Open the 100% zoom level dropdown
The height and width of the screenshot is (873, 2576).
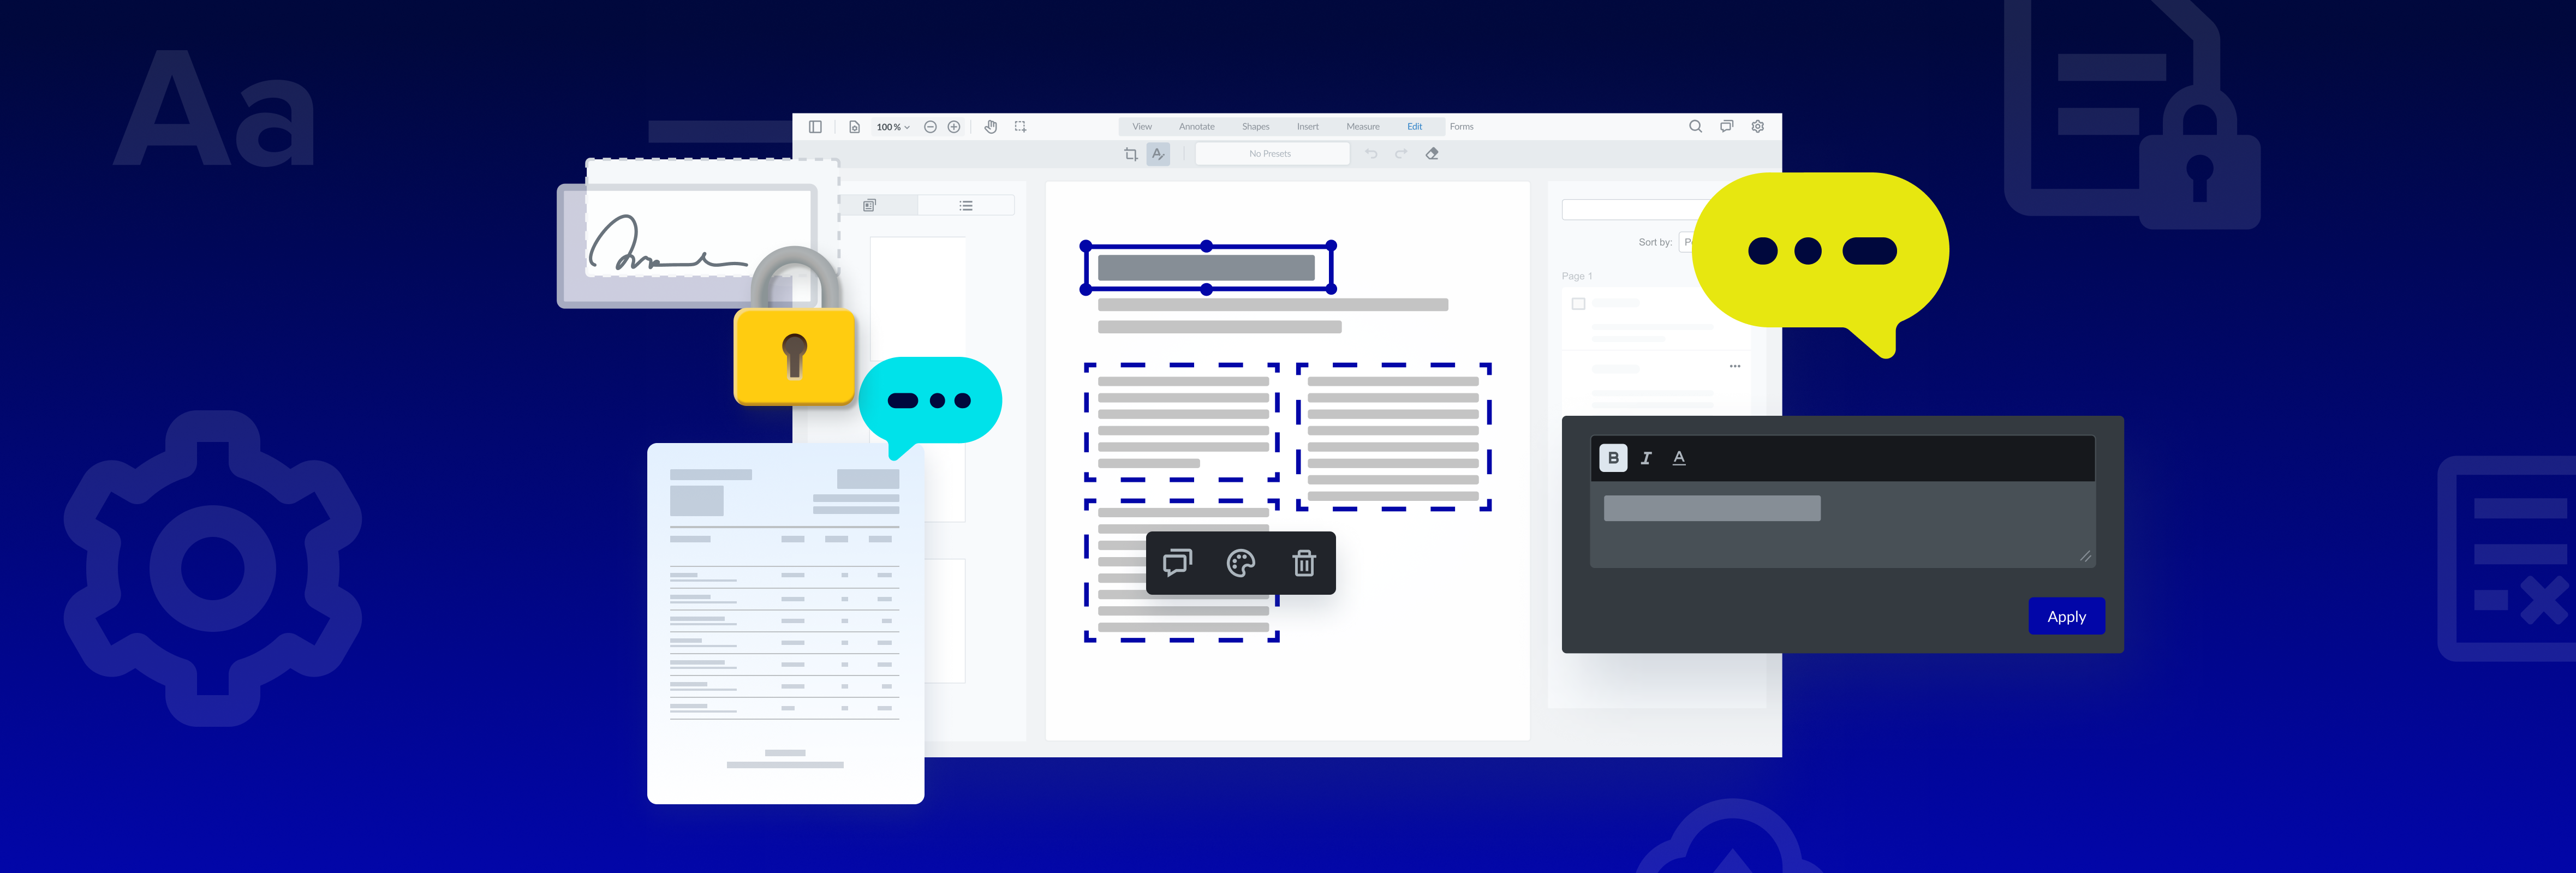coord(892,127)
